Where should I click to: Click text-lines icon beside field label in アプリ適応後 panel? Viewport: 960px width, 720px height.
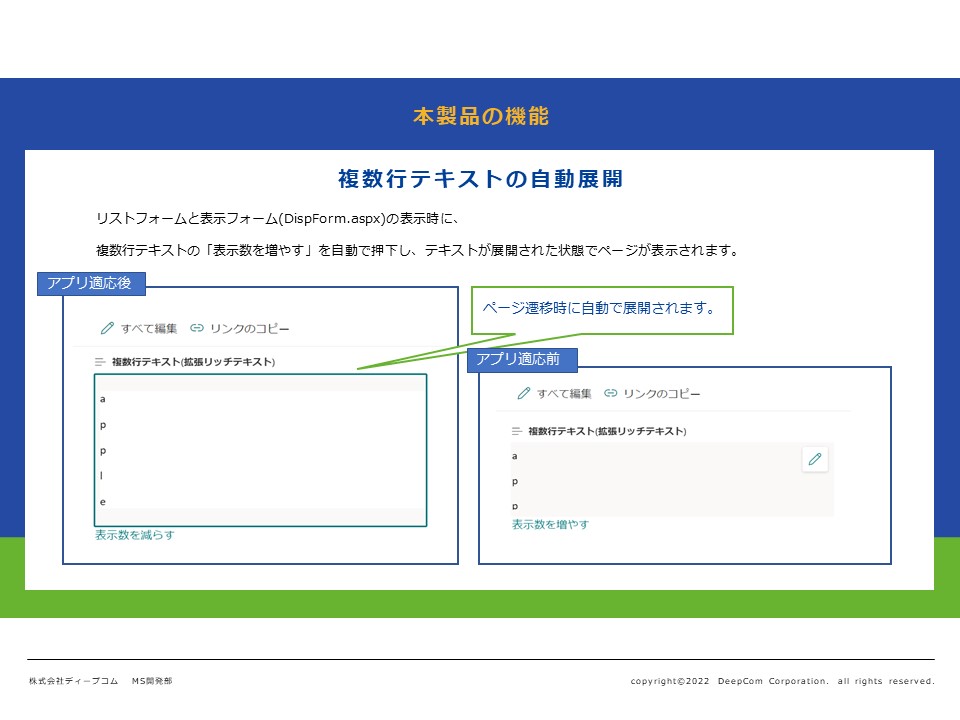(x=100, y=362)
